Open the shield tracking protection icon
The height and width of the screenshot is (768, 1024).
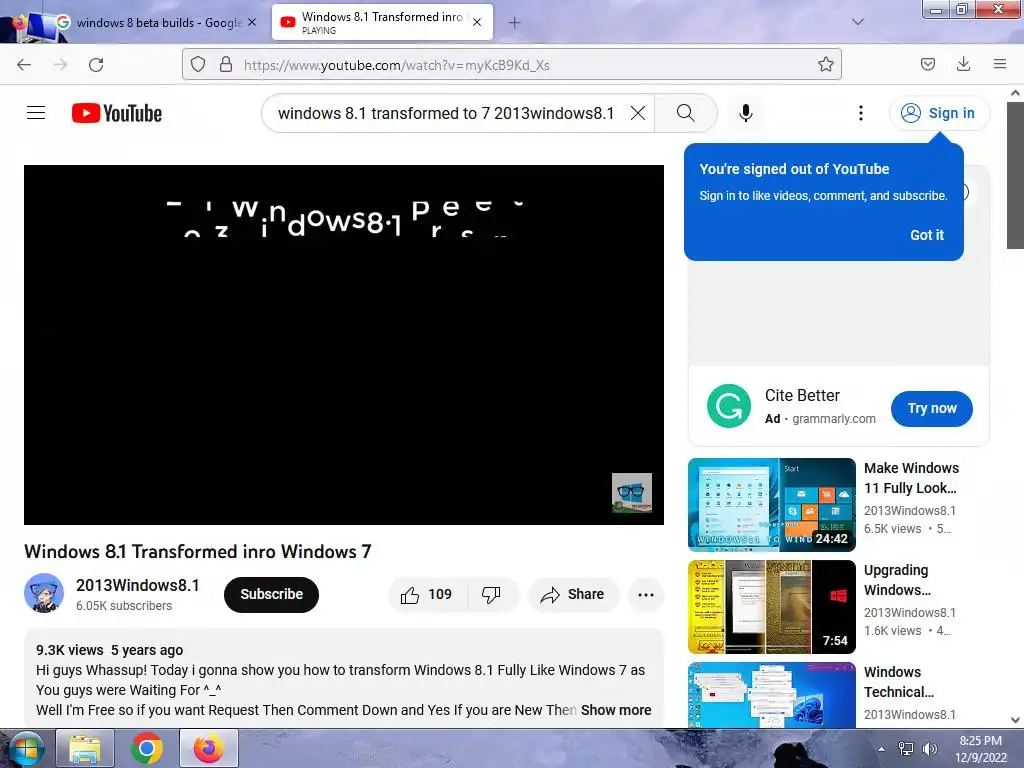198,64
